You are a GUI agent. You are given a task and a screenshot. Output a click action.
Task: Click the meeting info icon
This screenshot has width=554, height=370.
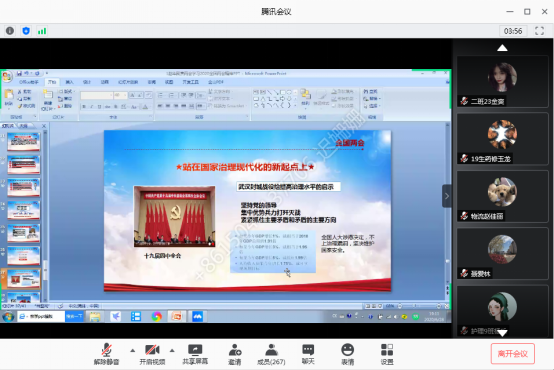pos(10,31)
